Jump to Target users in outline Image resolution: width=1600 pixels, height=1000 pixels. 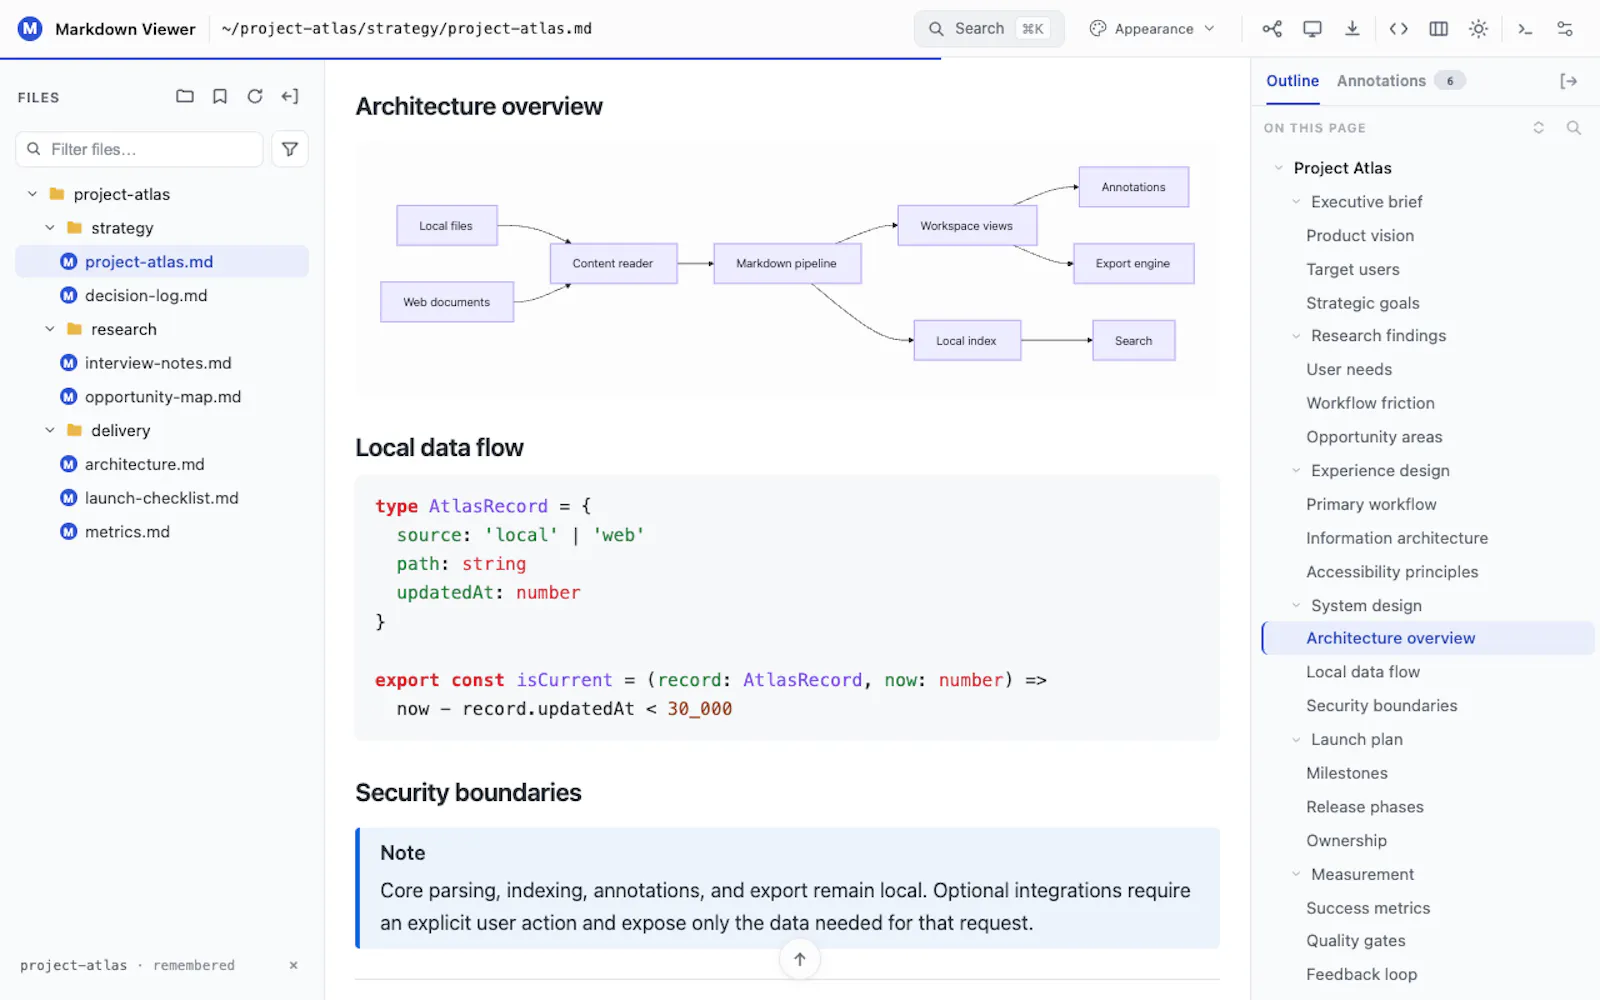(x=1352, y=270)
